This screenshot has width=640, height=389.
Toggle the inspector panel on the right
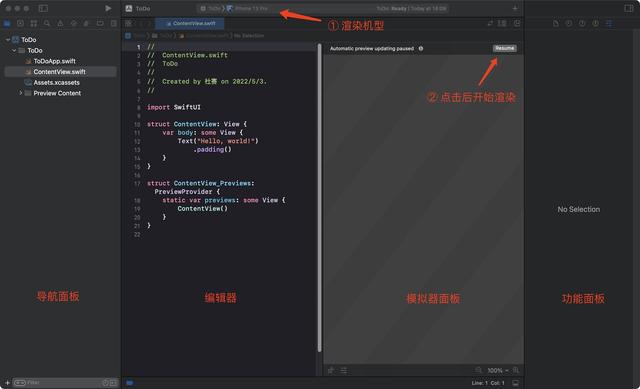pos(629,8)
